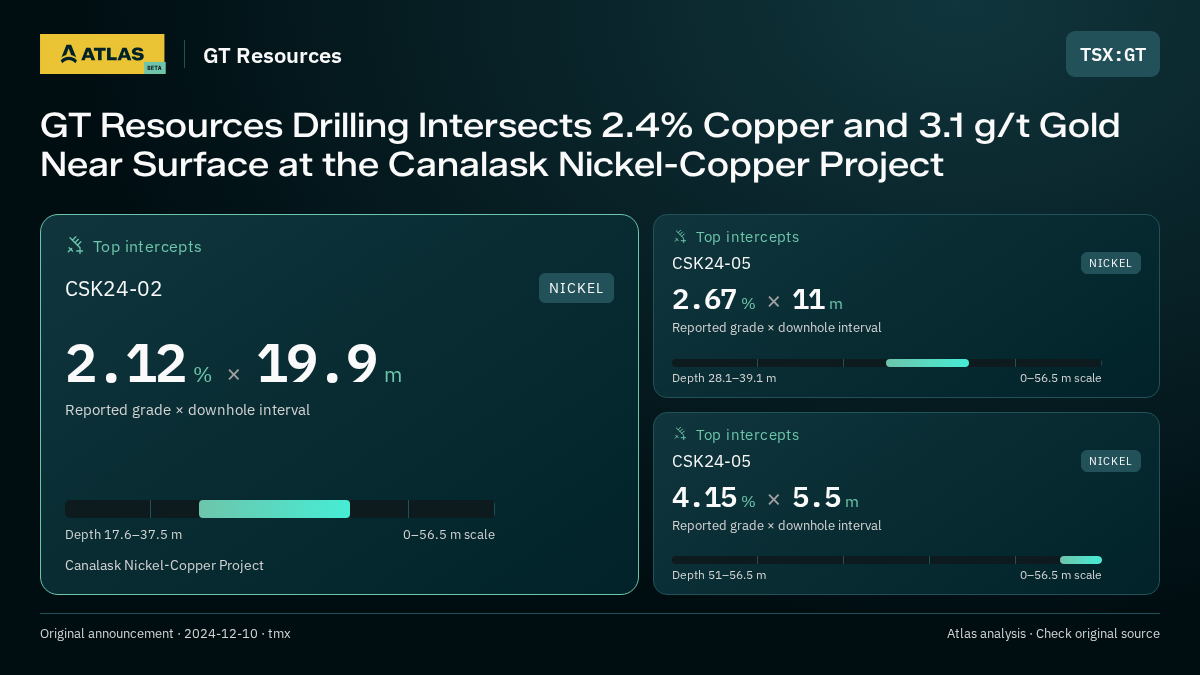
Task: Click the 2.12 % grade value
Action: (x=139, y=364)
